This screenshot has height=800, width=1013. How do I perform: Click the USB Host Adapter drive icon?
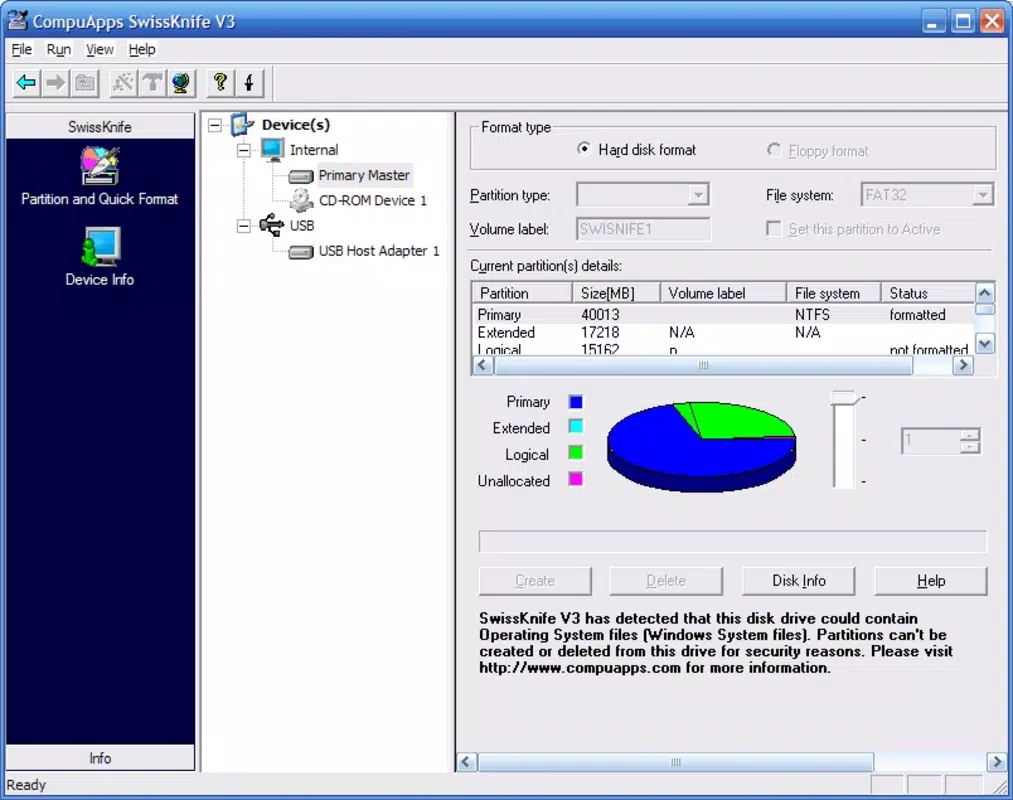tap(301, 251)
